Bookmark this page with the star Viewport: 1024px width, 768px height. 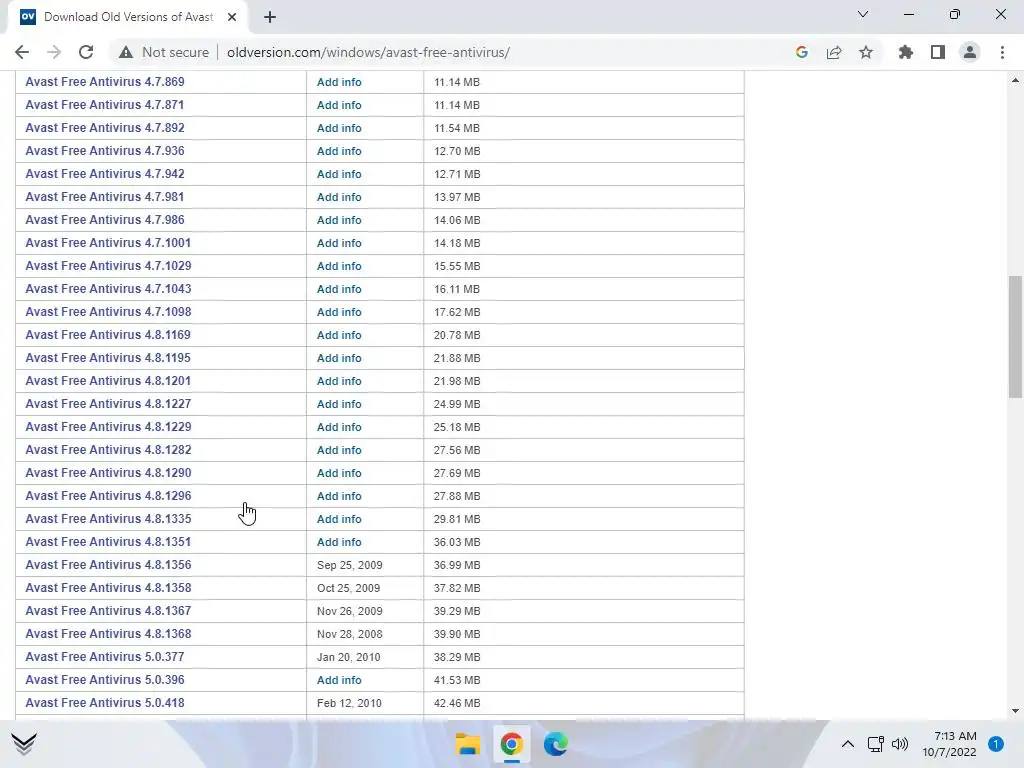(x=866, y=52)
